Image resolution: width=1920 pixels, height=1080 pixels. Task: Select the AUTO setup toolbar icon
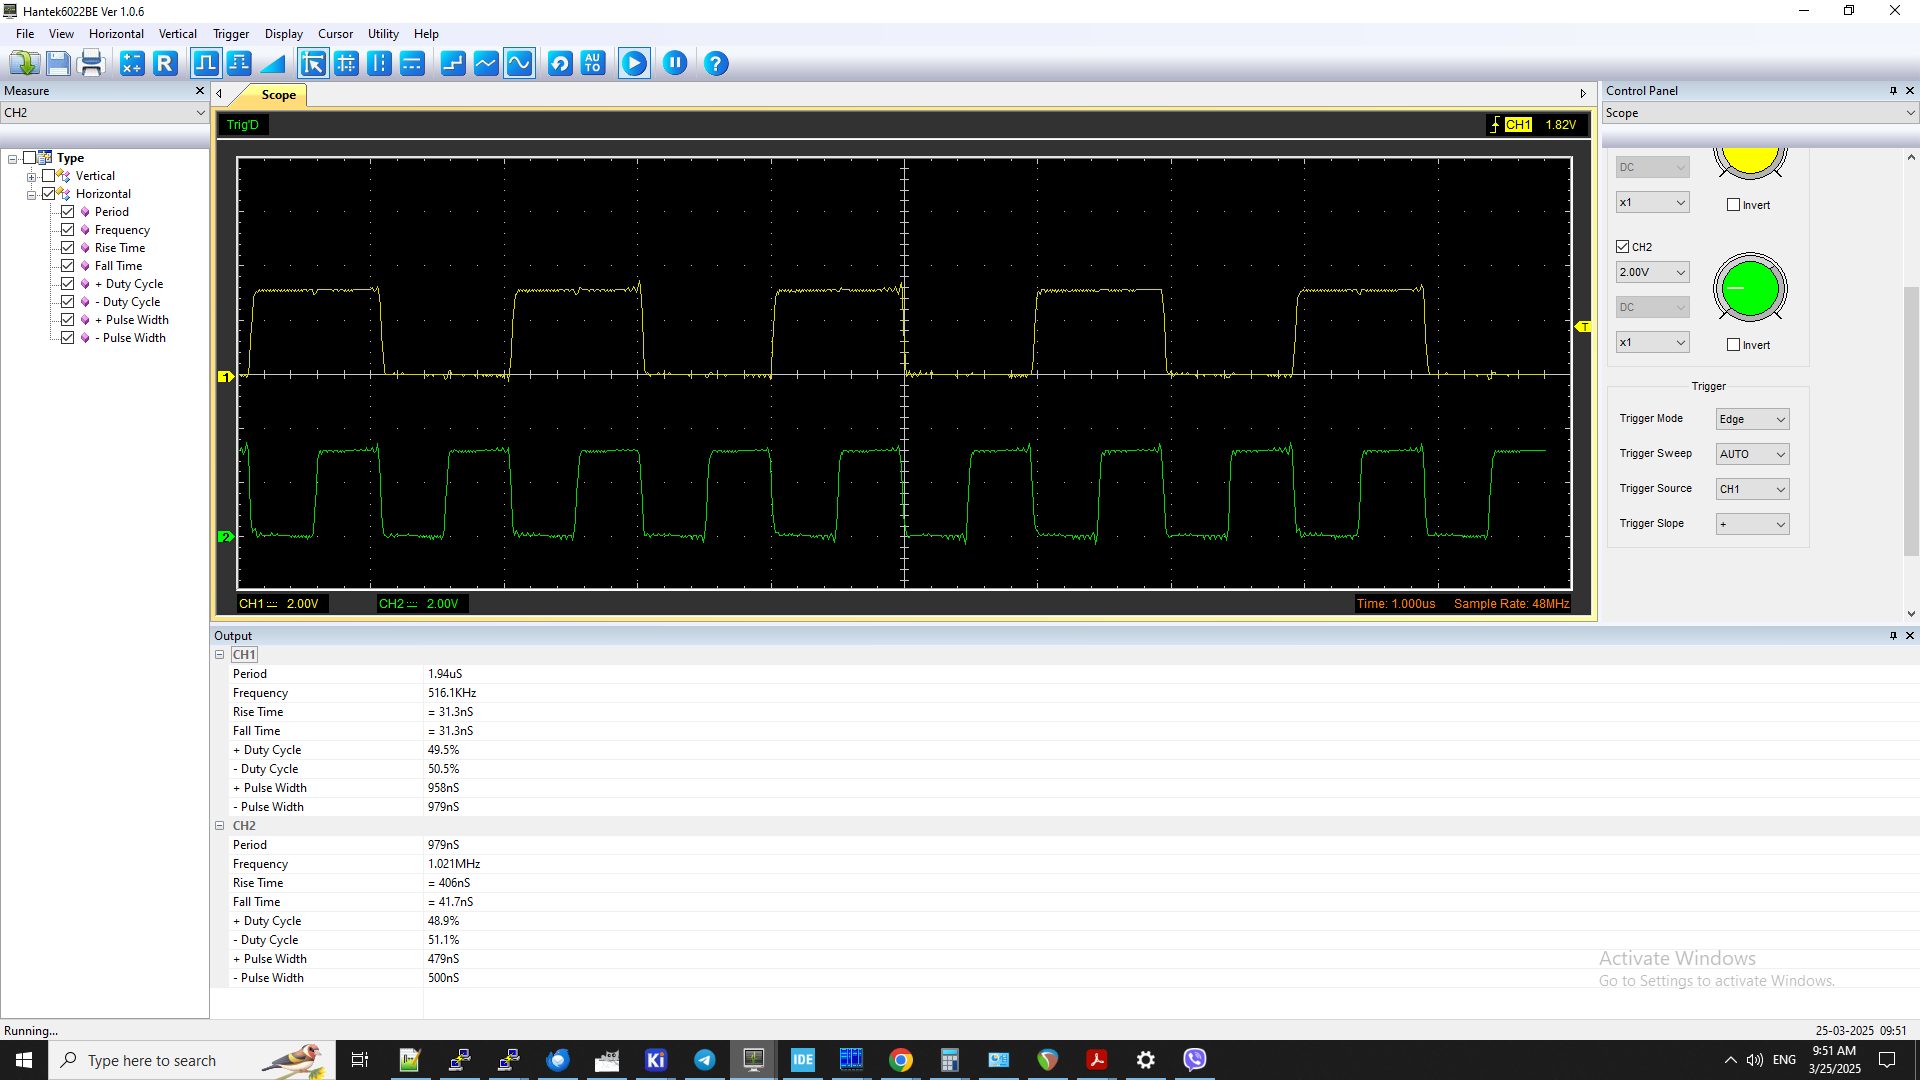tap(593, 63)
